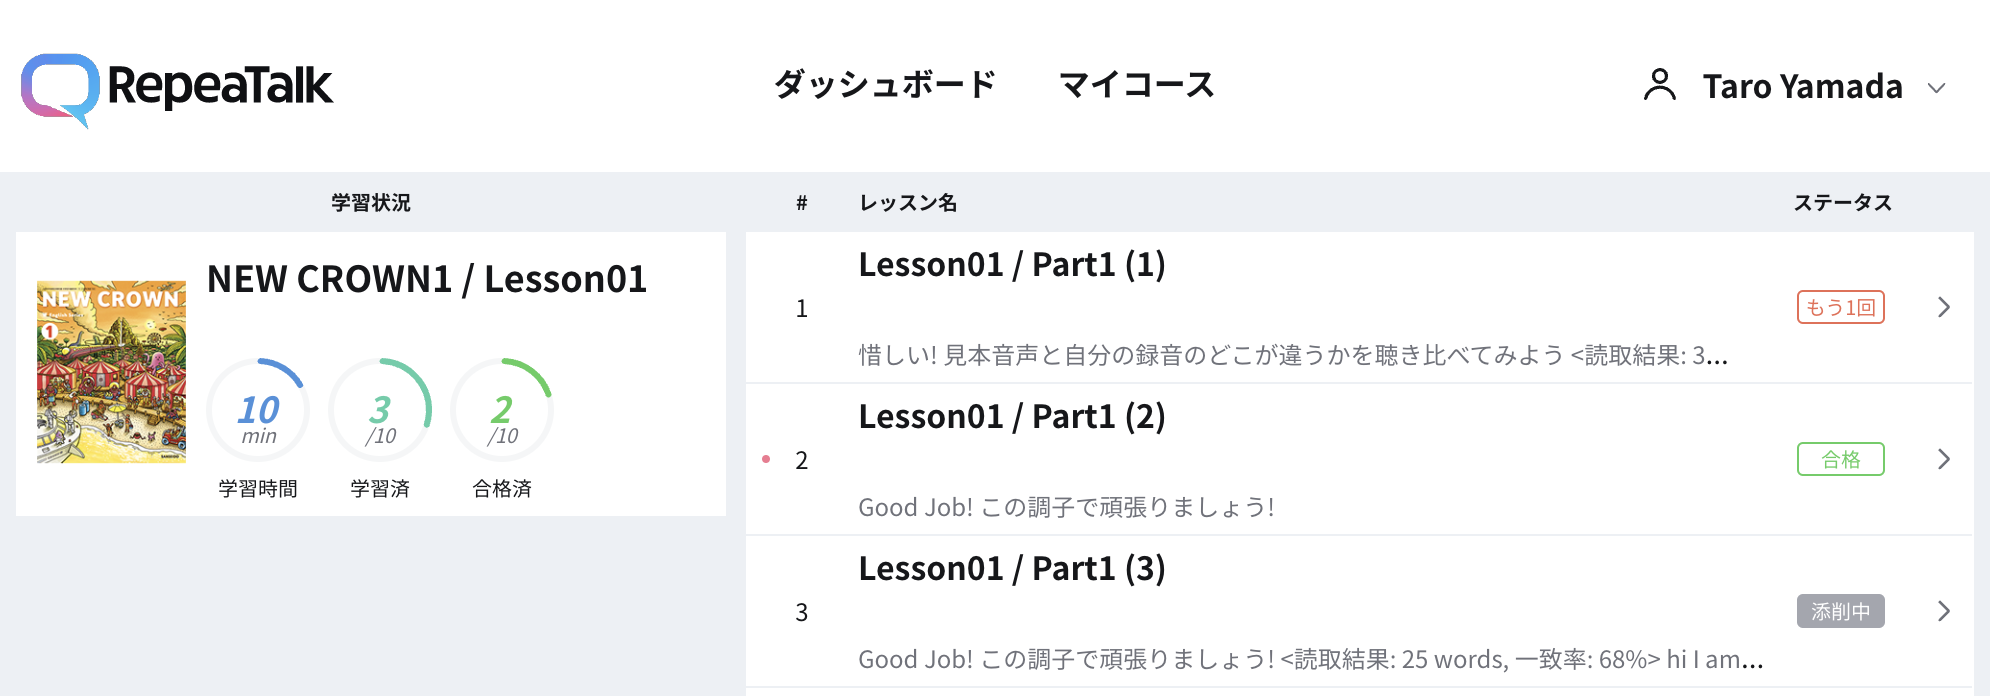Open lesson Lesson01 / Part1 (1)
The image size is (1990, 696).
1012,265
